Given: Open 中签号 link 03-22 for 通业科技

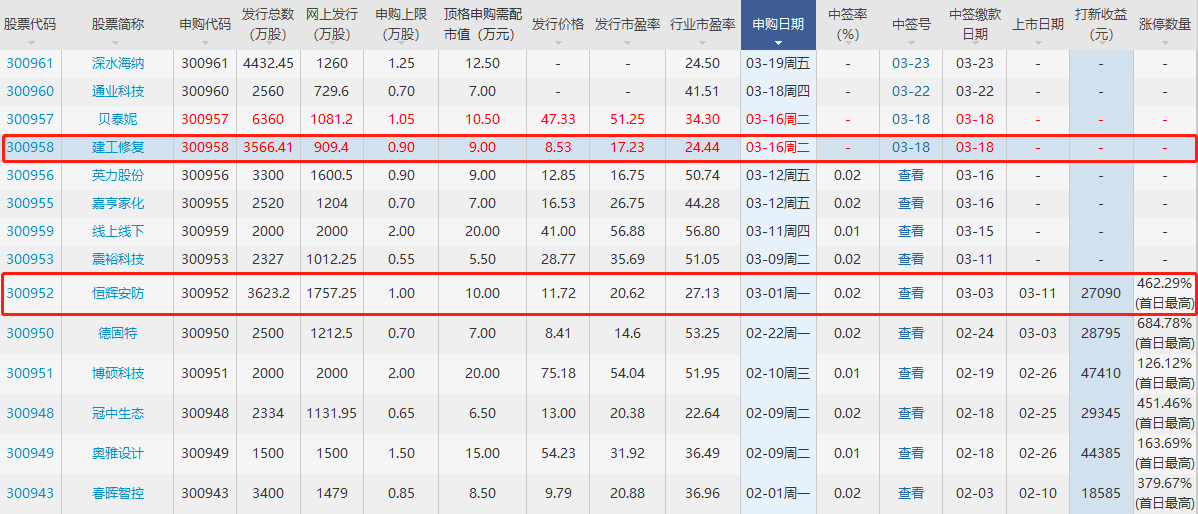Looking at the screenshot, I should [911, 92].
